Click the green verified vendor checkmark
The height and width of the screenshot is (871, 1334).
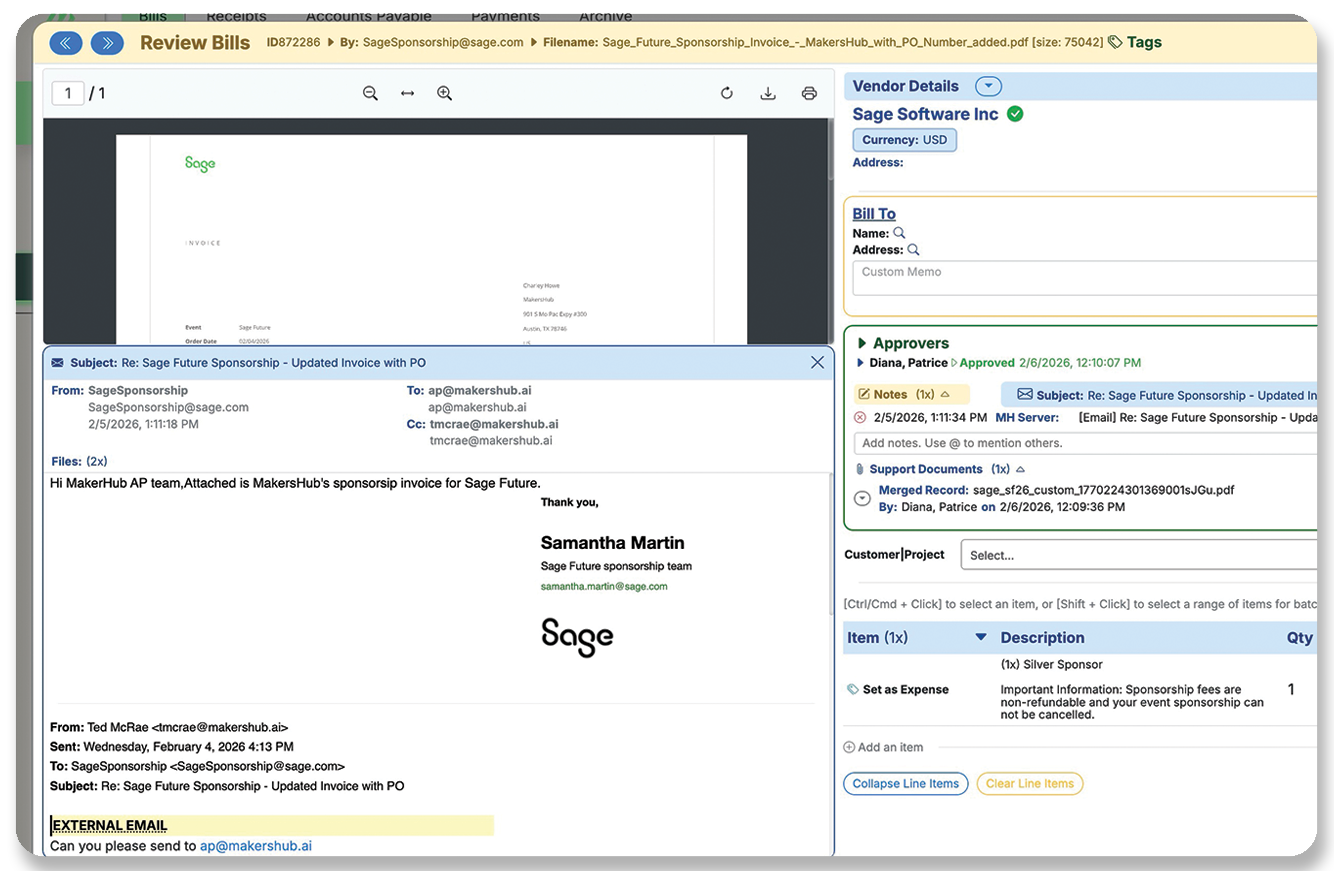[1015, 114]
